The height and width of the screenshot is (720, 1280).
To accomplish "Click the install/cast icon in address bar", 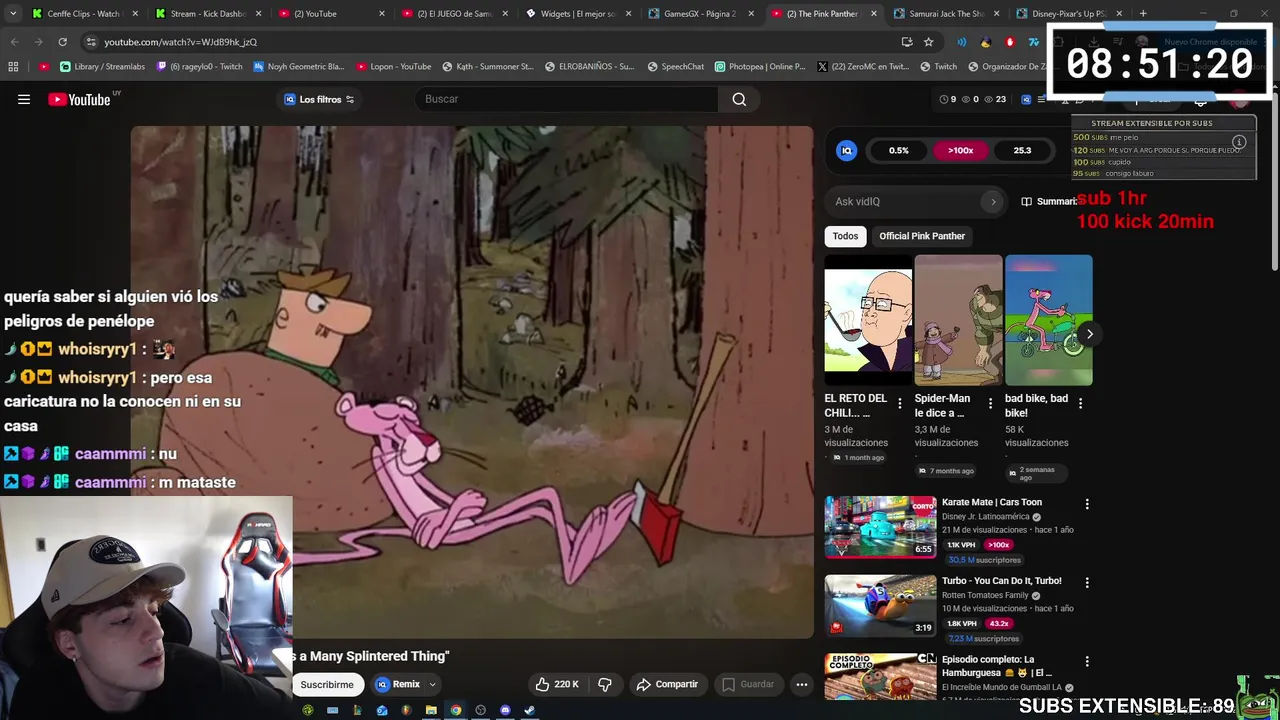I will pos(907,42).
